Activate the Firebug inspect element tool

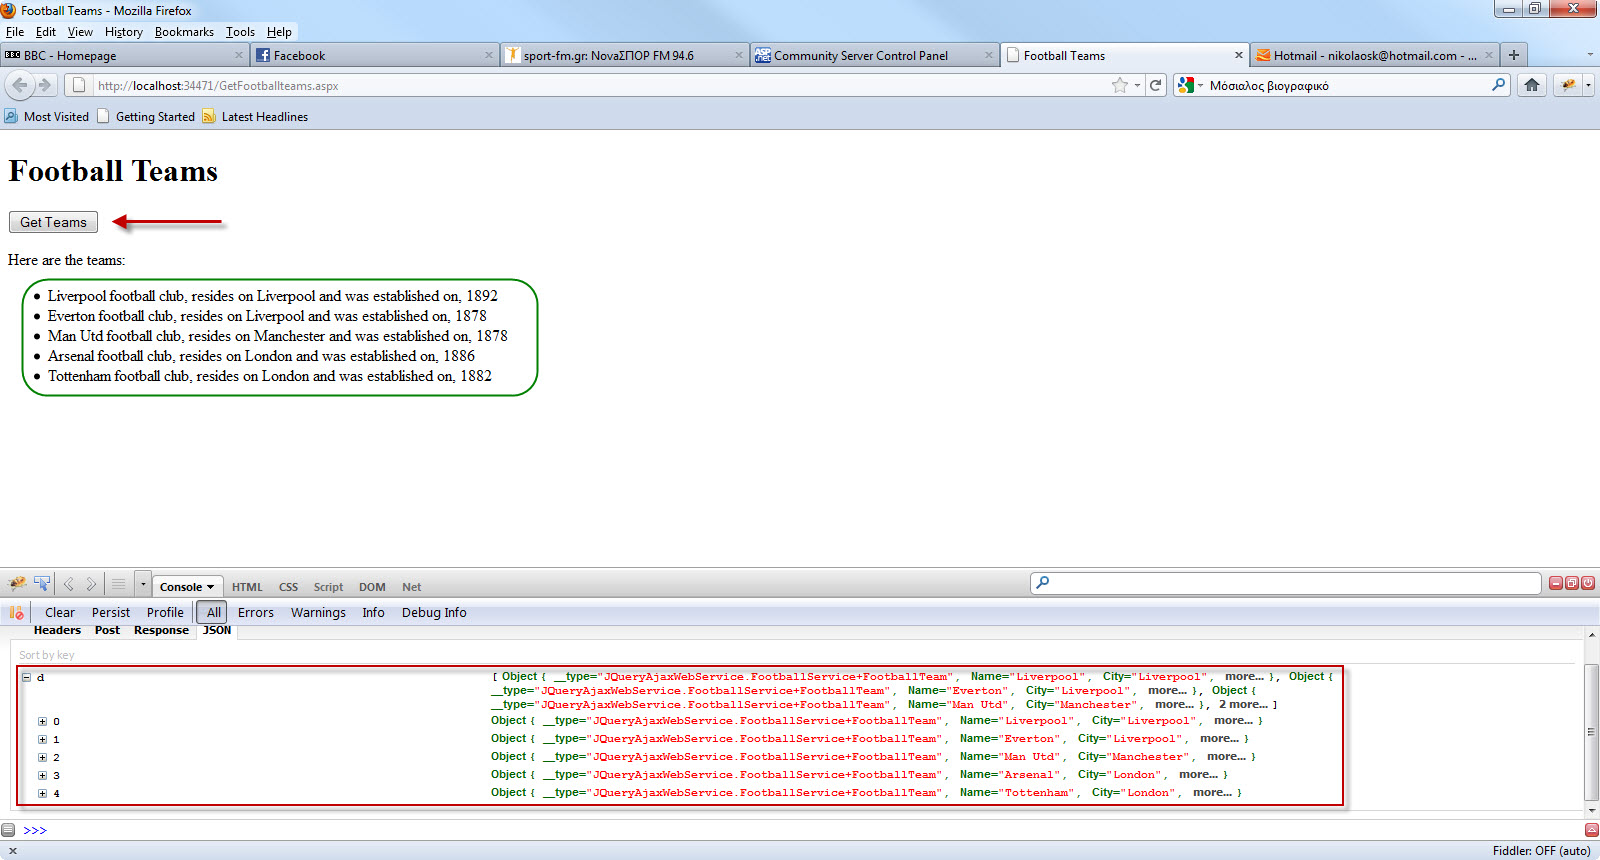[x=42, y=584]
